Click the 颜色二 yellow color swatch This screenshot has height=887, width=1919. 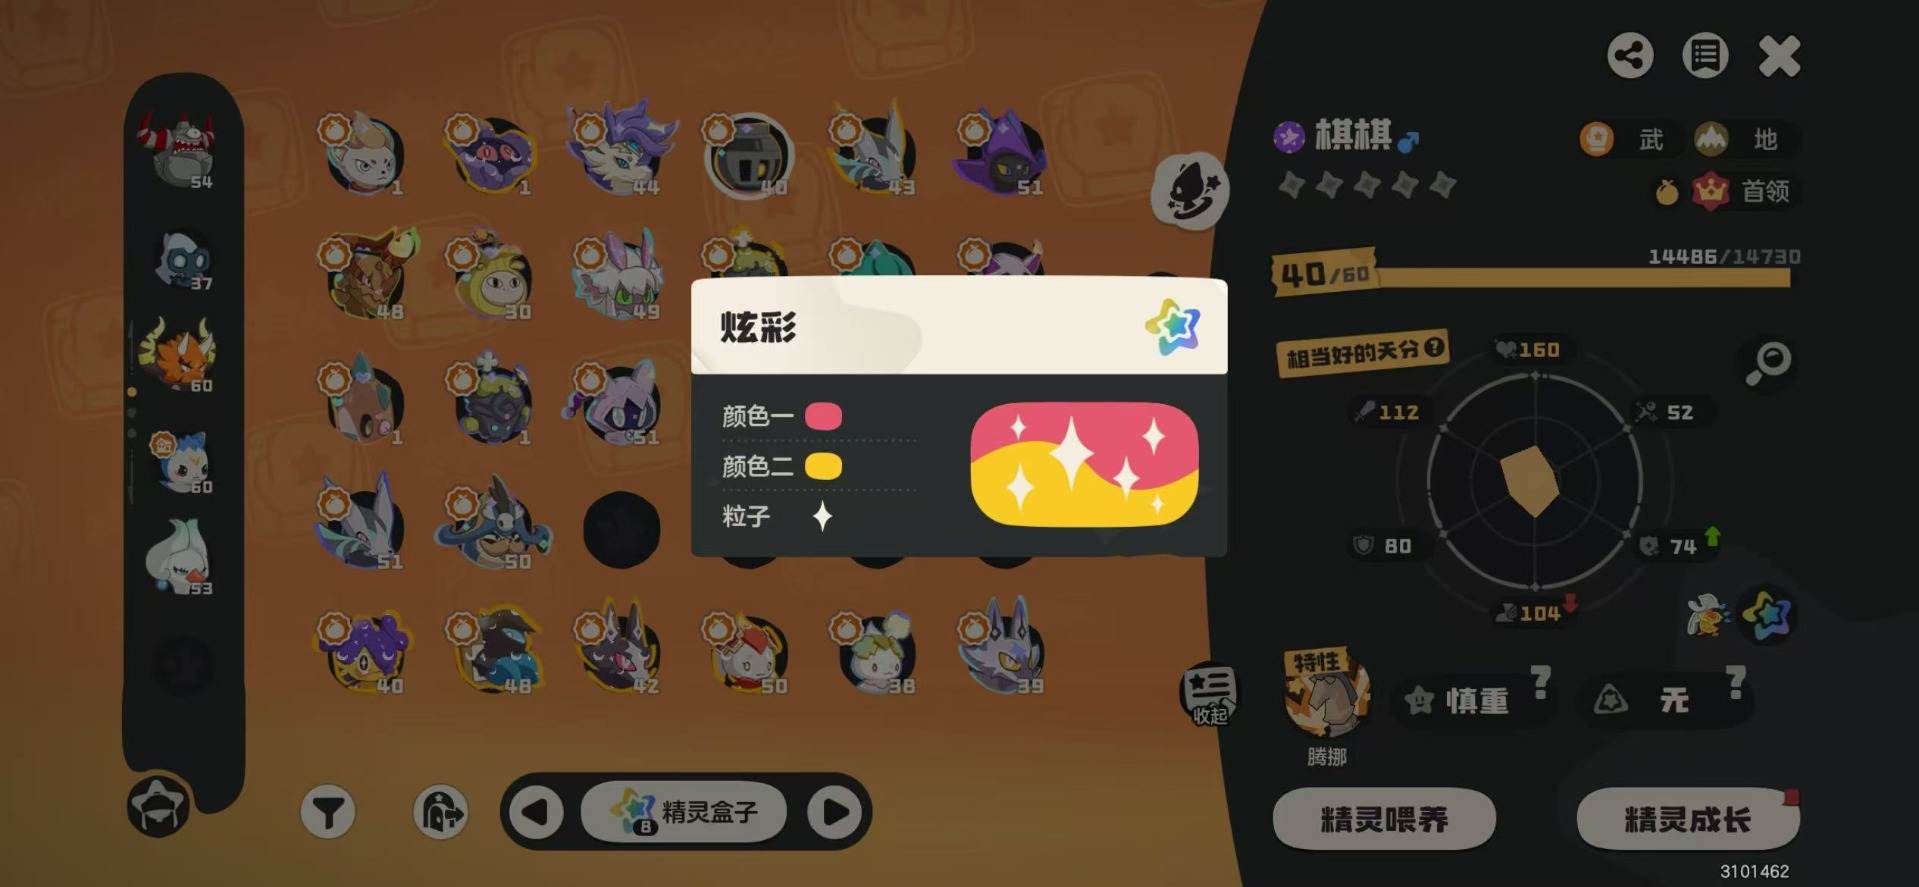click(x=824, y=466)
